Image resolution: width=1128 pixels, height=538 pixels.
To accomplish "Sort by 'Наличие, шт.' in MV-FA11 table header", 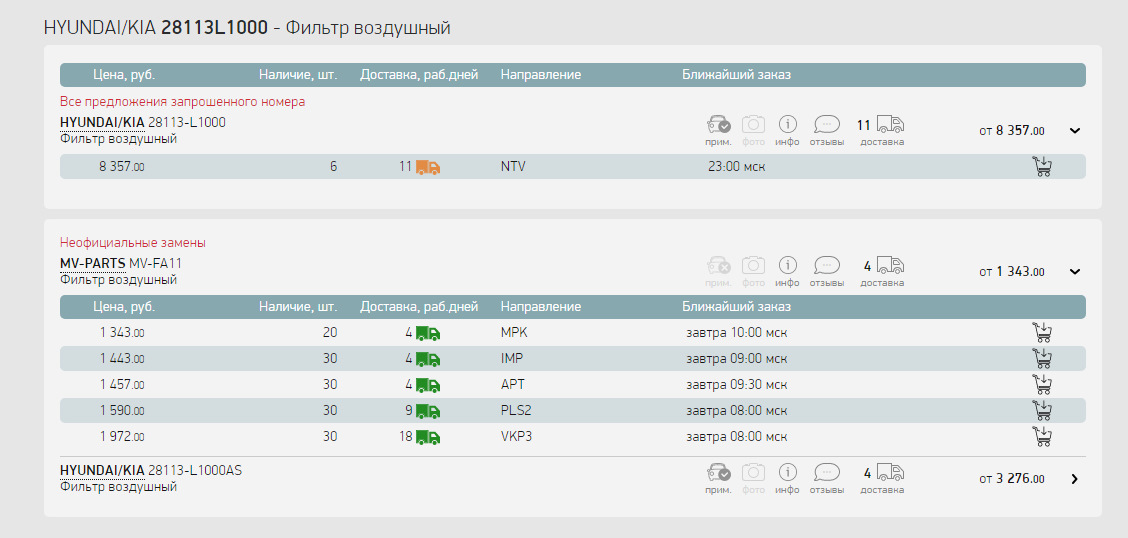I will [x=298, y=307].
